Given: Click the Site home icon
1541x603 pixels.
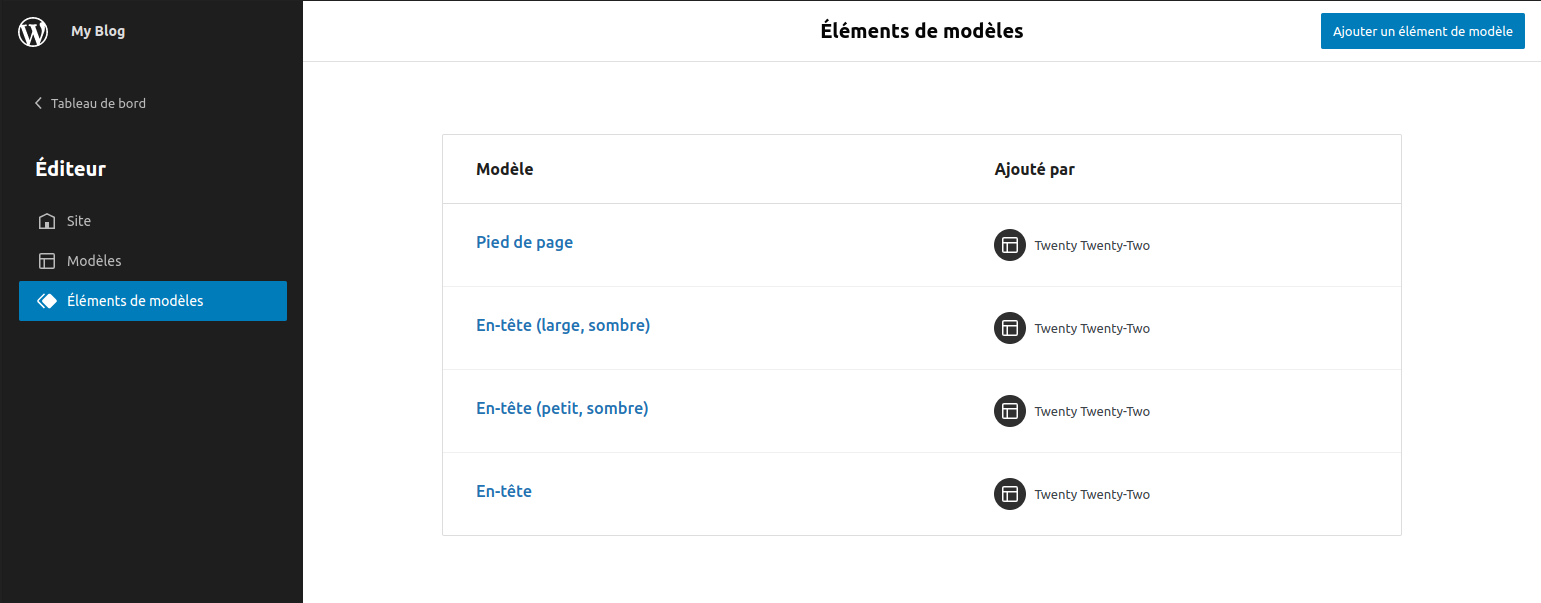Looking at the screenshot, I should pyautogui.click(x=46, y=221).
